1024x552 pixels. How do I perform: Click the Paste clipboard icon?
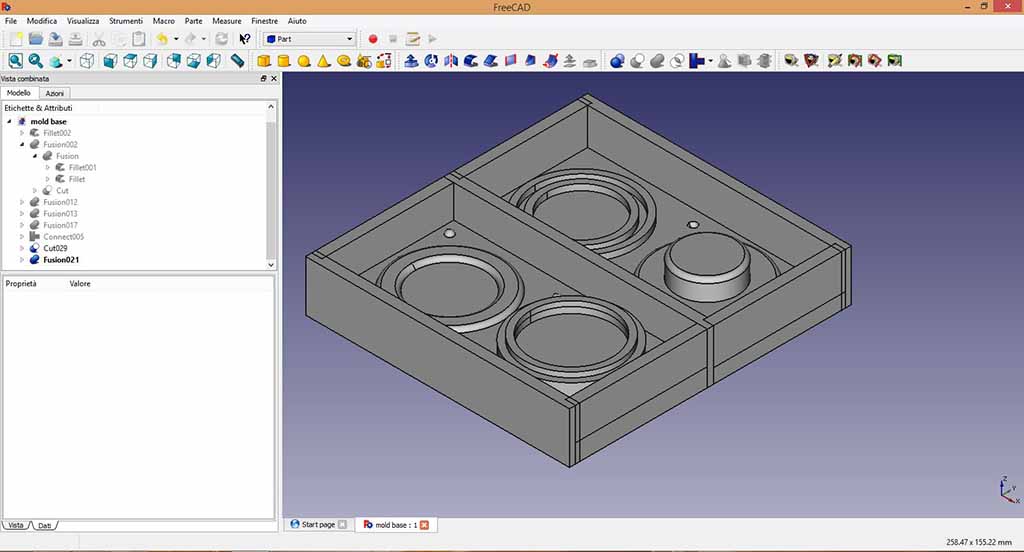(x=138, y=39)
